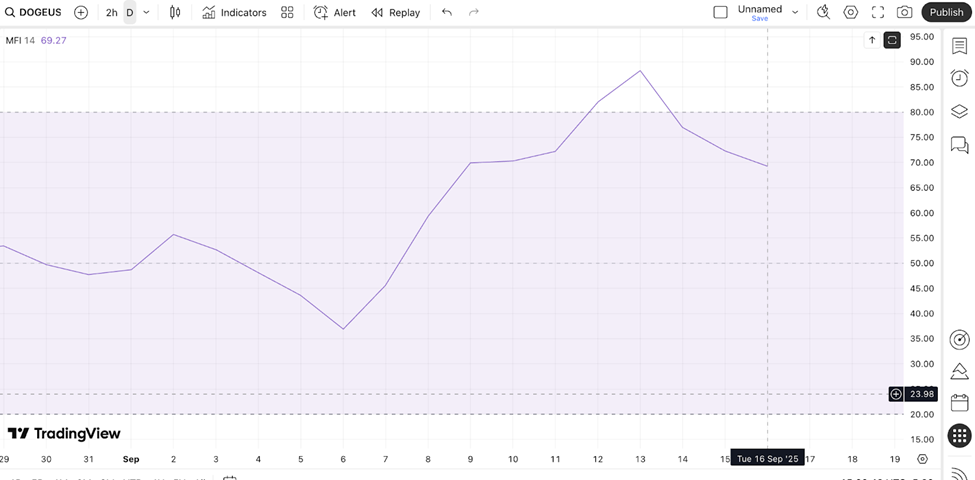Open chart settings gear icon
975x480 pixels.
pos(851,13)
